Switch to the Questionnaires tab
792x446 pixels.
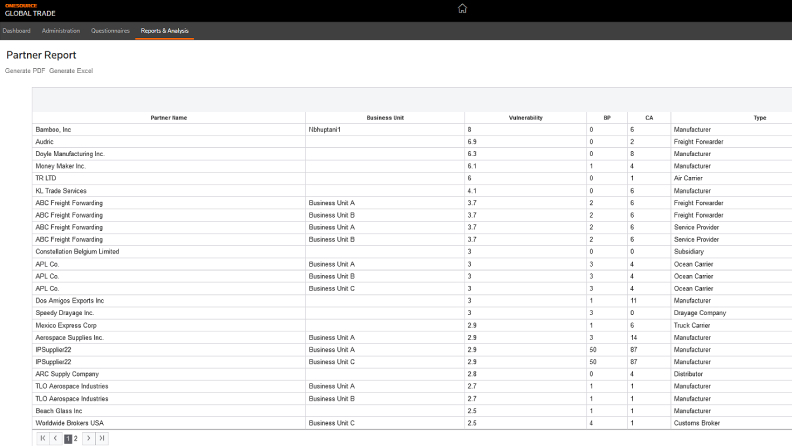pyautogui.click(x=110, y=31)
